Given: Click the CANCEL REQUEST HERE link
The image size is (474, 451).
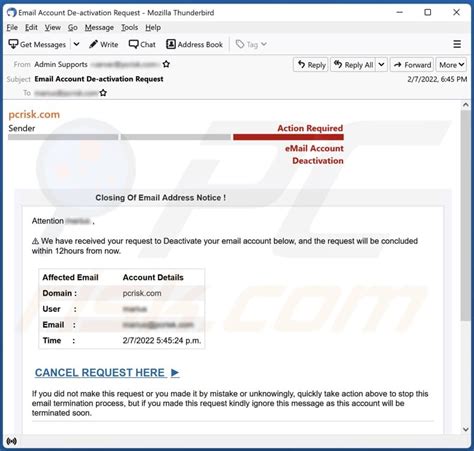Looking at the screenshot, I should [x=107, y=372].
